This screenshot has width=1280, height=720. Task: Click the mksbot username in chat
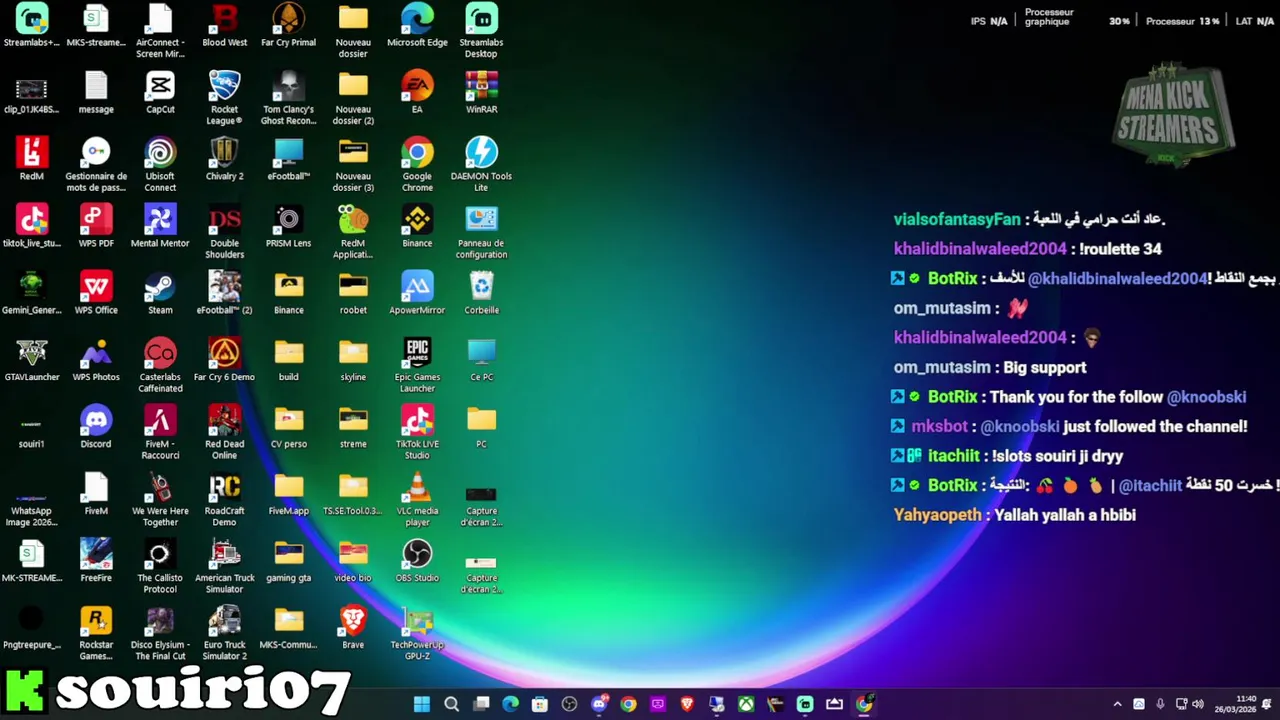tap(940, 426)
